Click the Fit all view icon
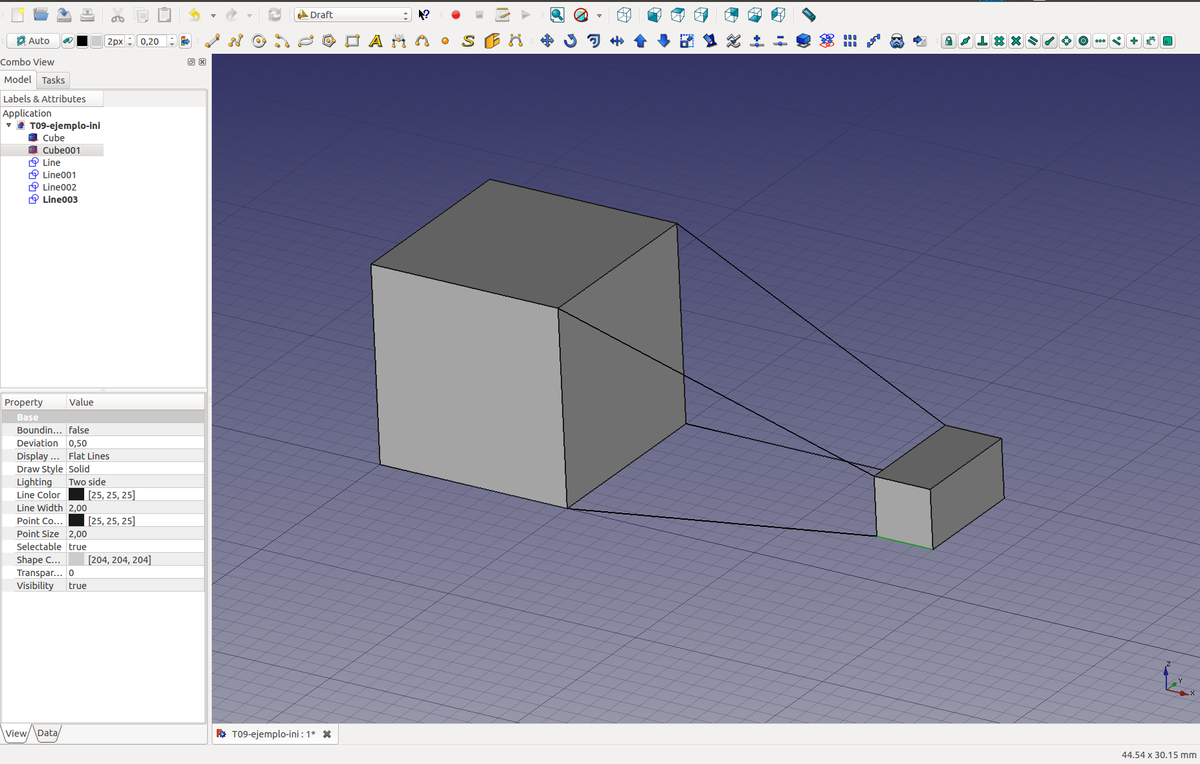Viewport: 1200px width, 764px height. click(x=557, y=15)
